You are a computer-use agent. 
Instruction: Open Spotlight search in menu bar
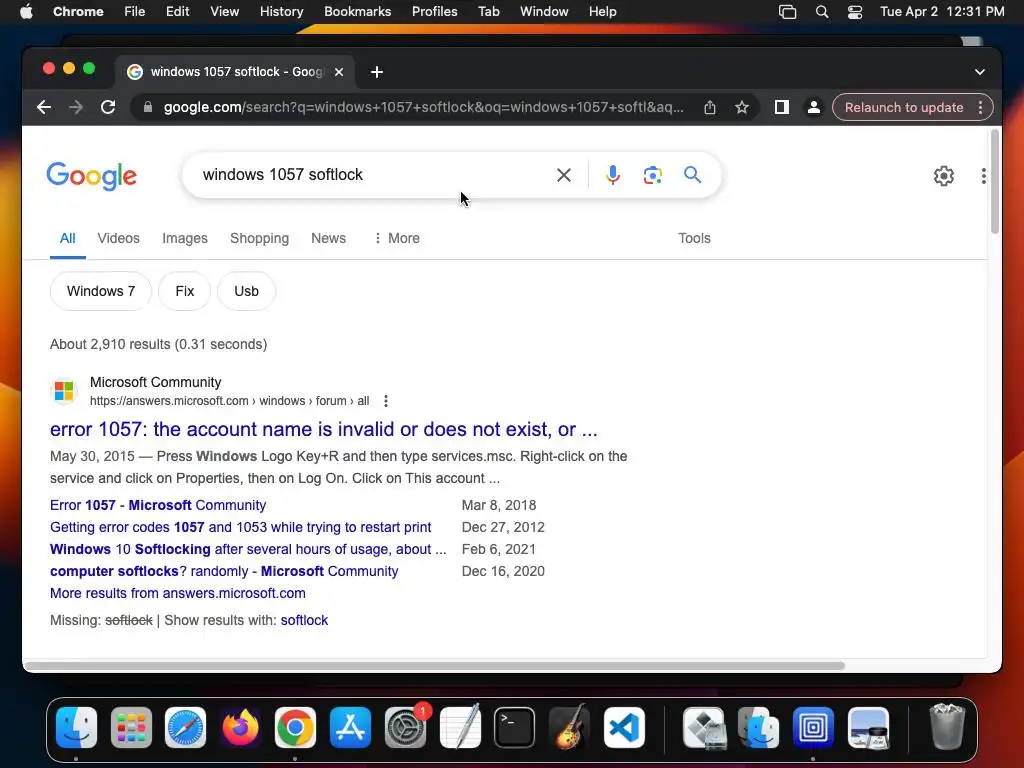(x=822, y=12)
